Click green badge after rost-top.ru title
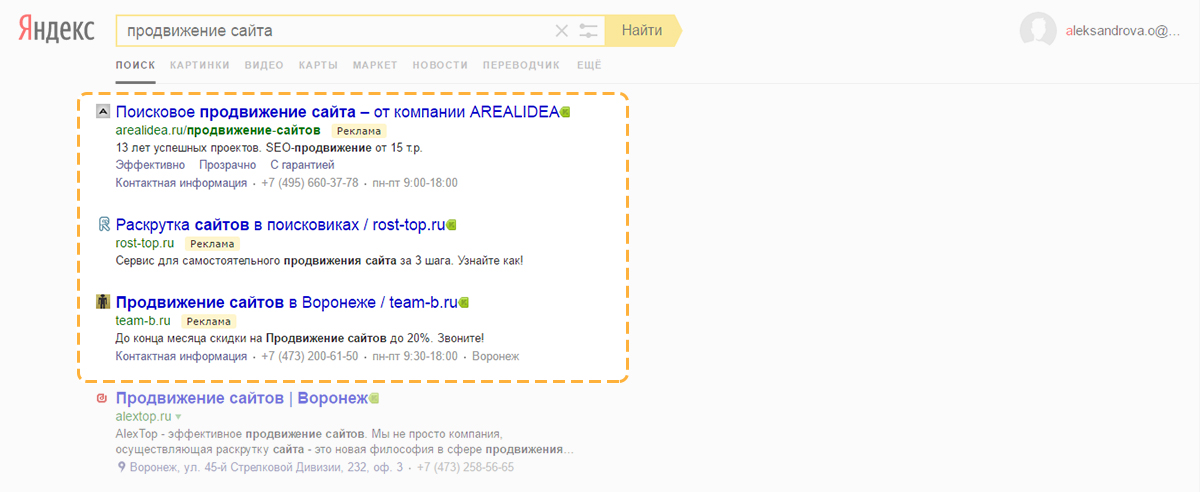The width and height of the screenshot is (1200, 492). (x=452, y=225)
